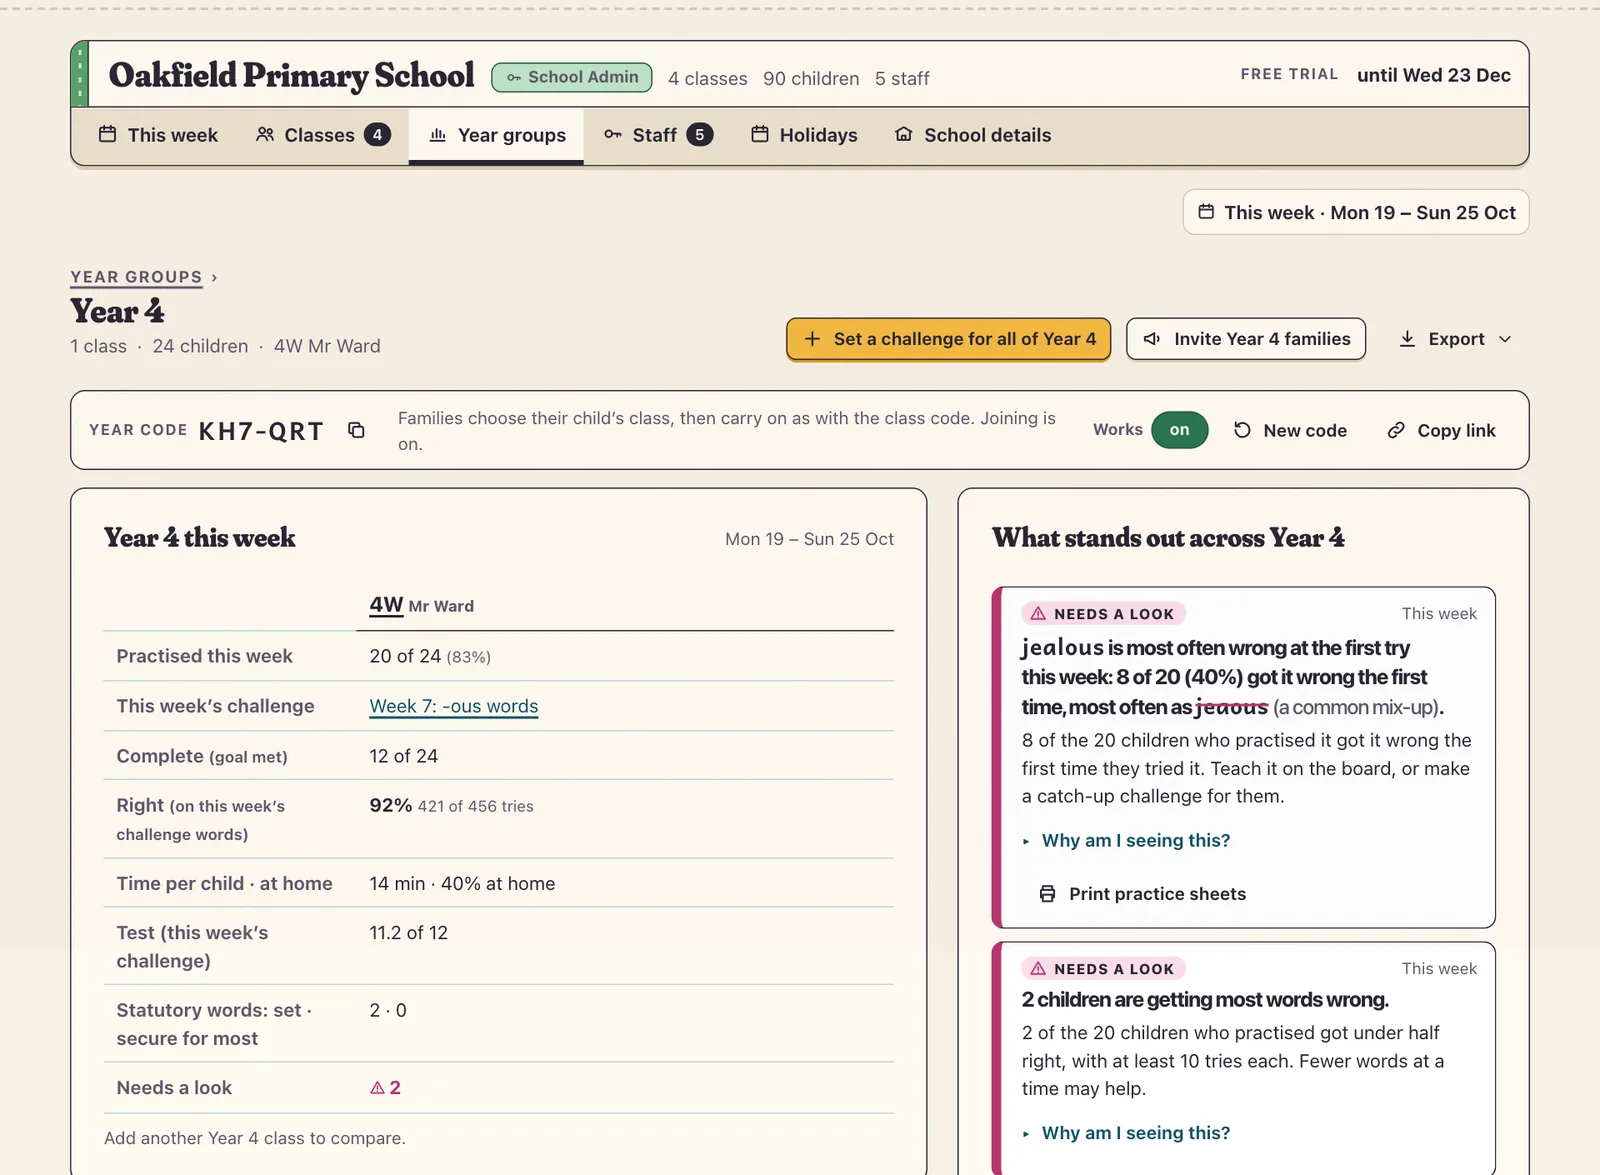
Task: Click the calendar icon beside This week tab
Action: click(x=107, y=134)
